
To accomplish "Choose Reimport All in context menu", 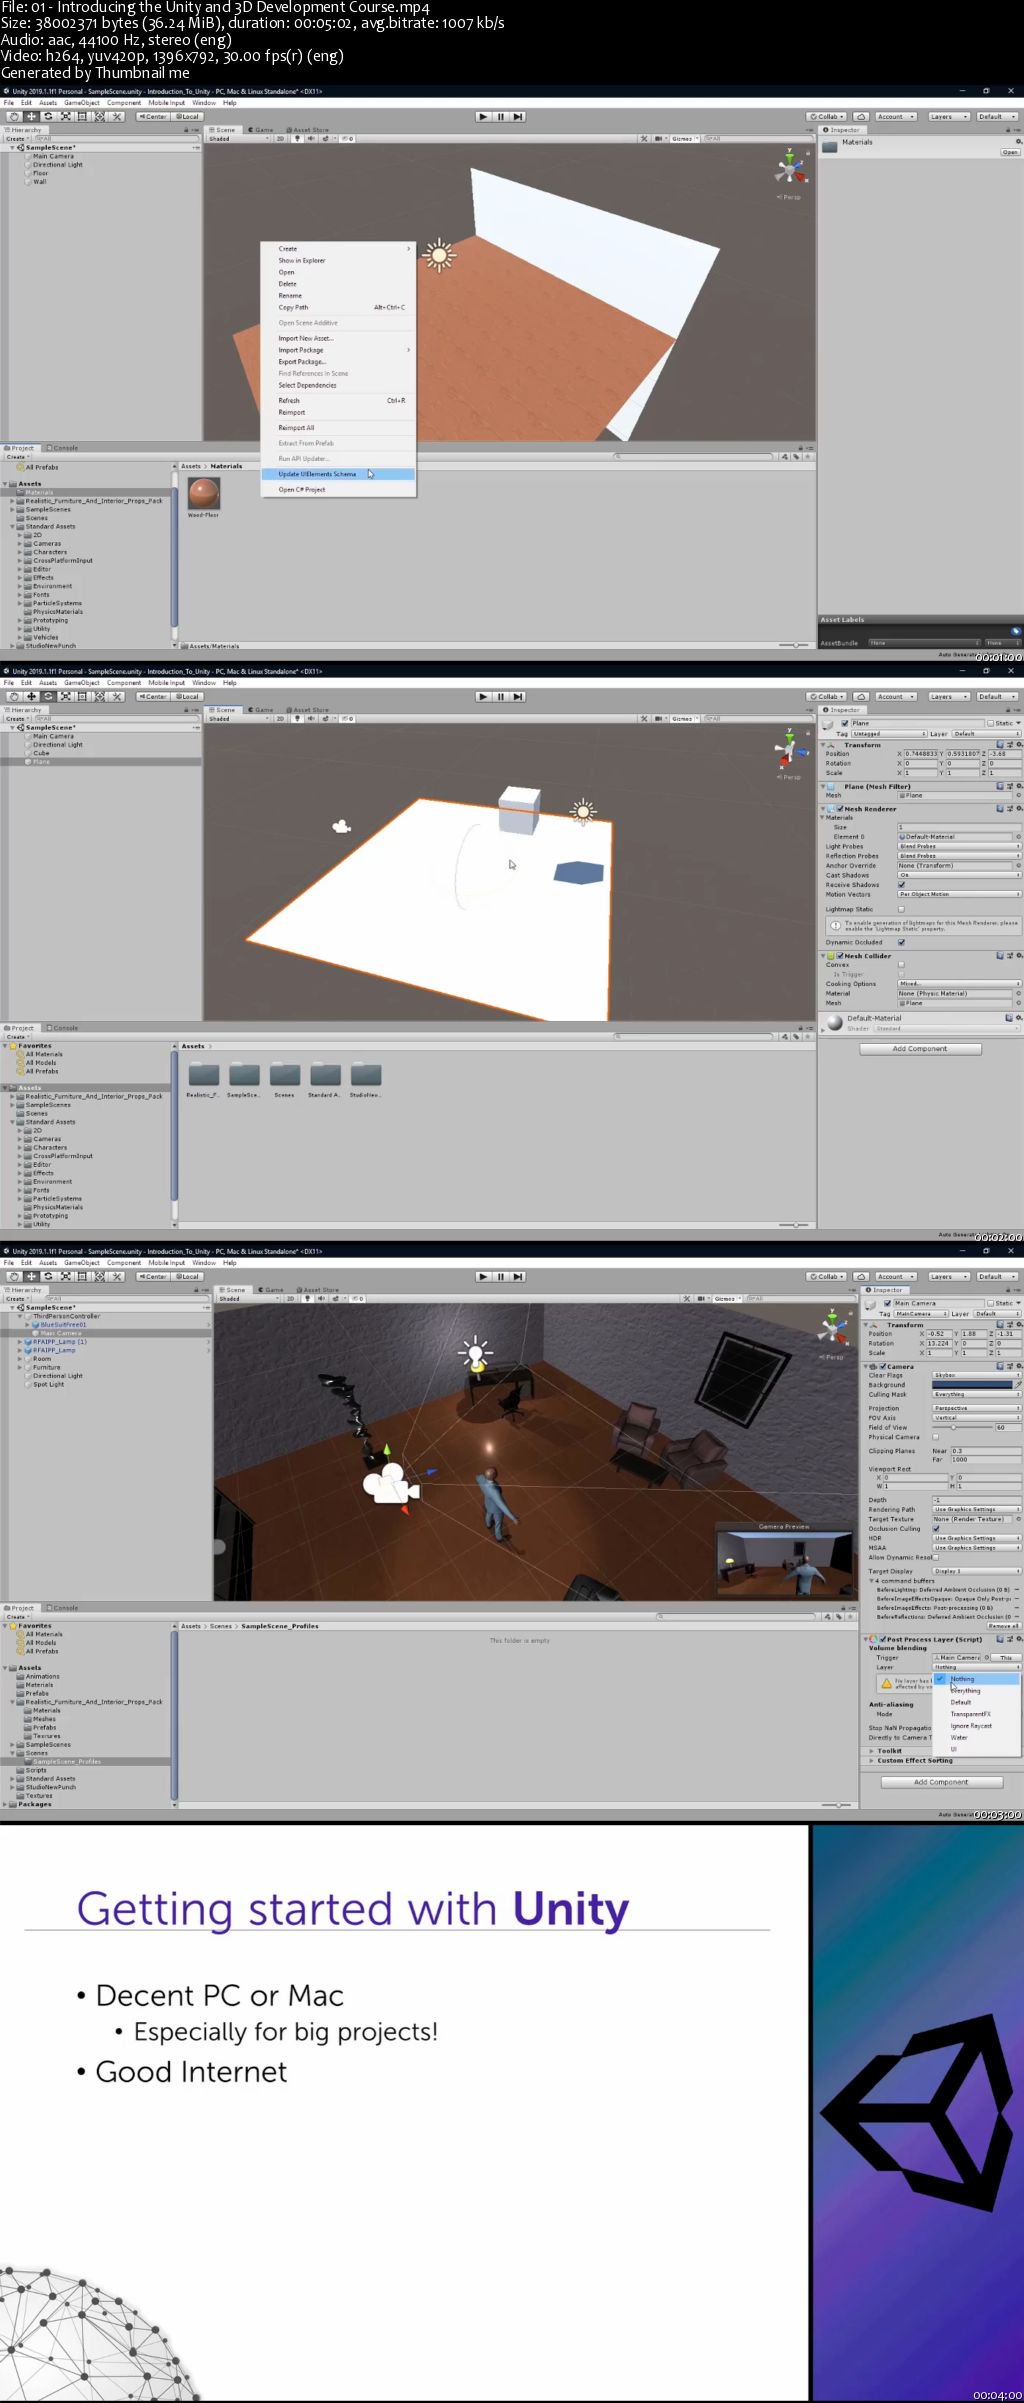I will (x=338, y=428).
